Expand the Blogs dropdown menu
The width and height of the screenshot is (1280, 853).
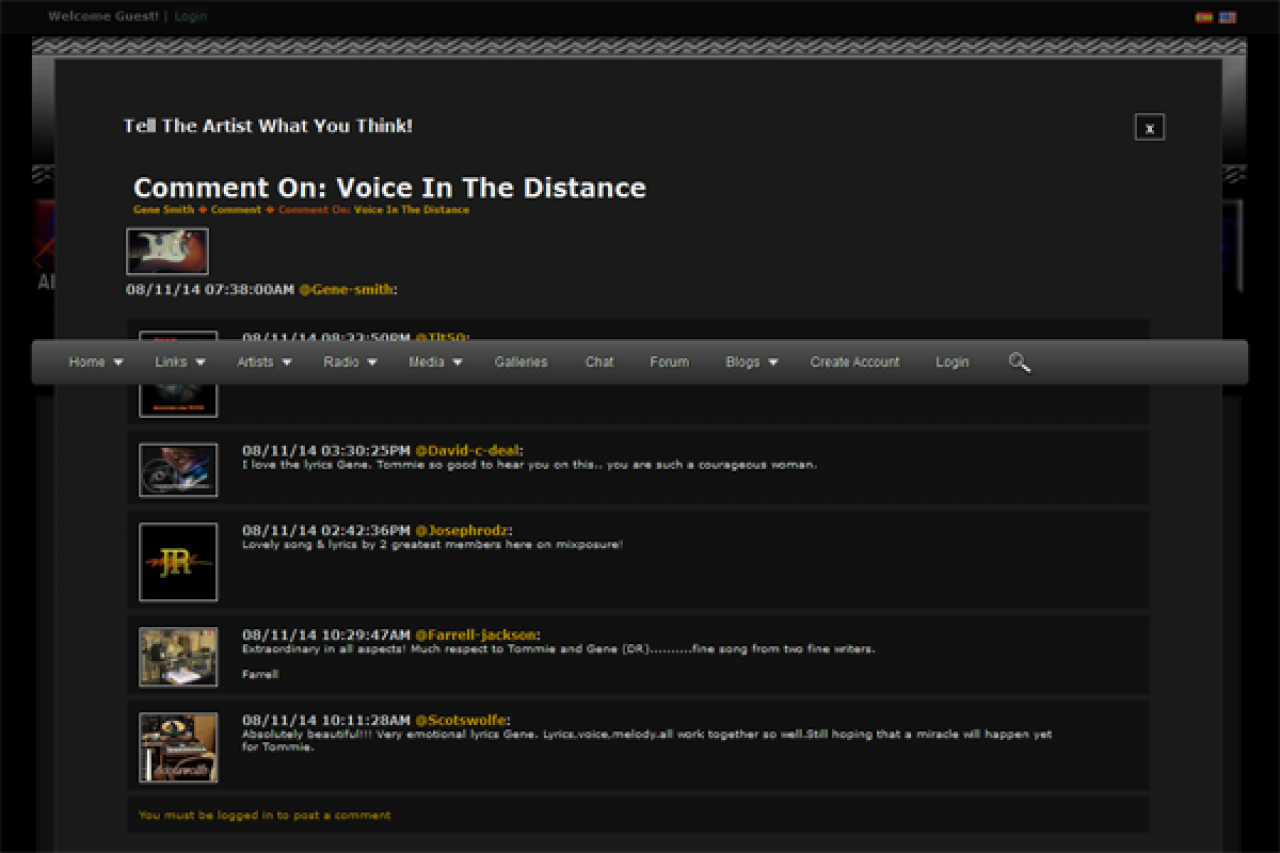(752, 362)
